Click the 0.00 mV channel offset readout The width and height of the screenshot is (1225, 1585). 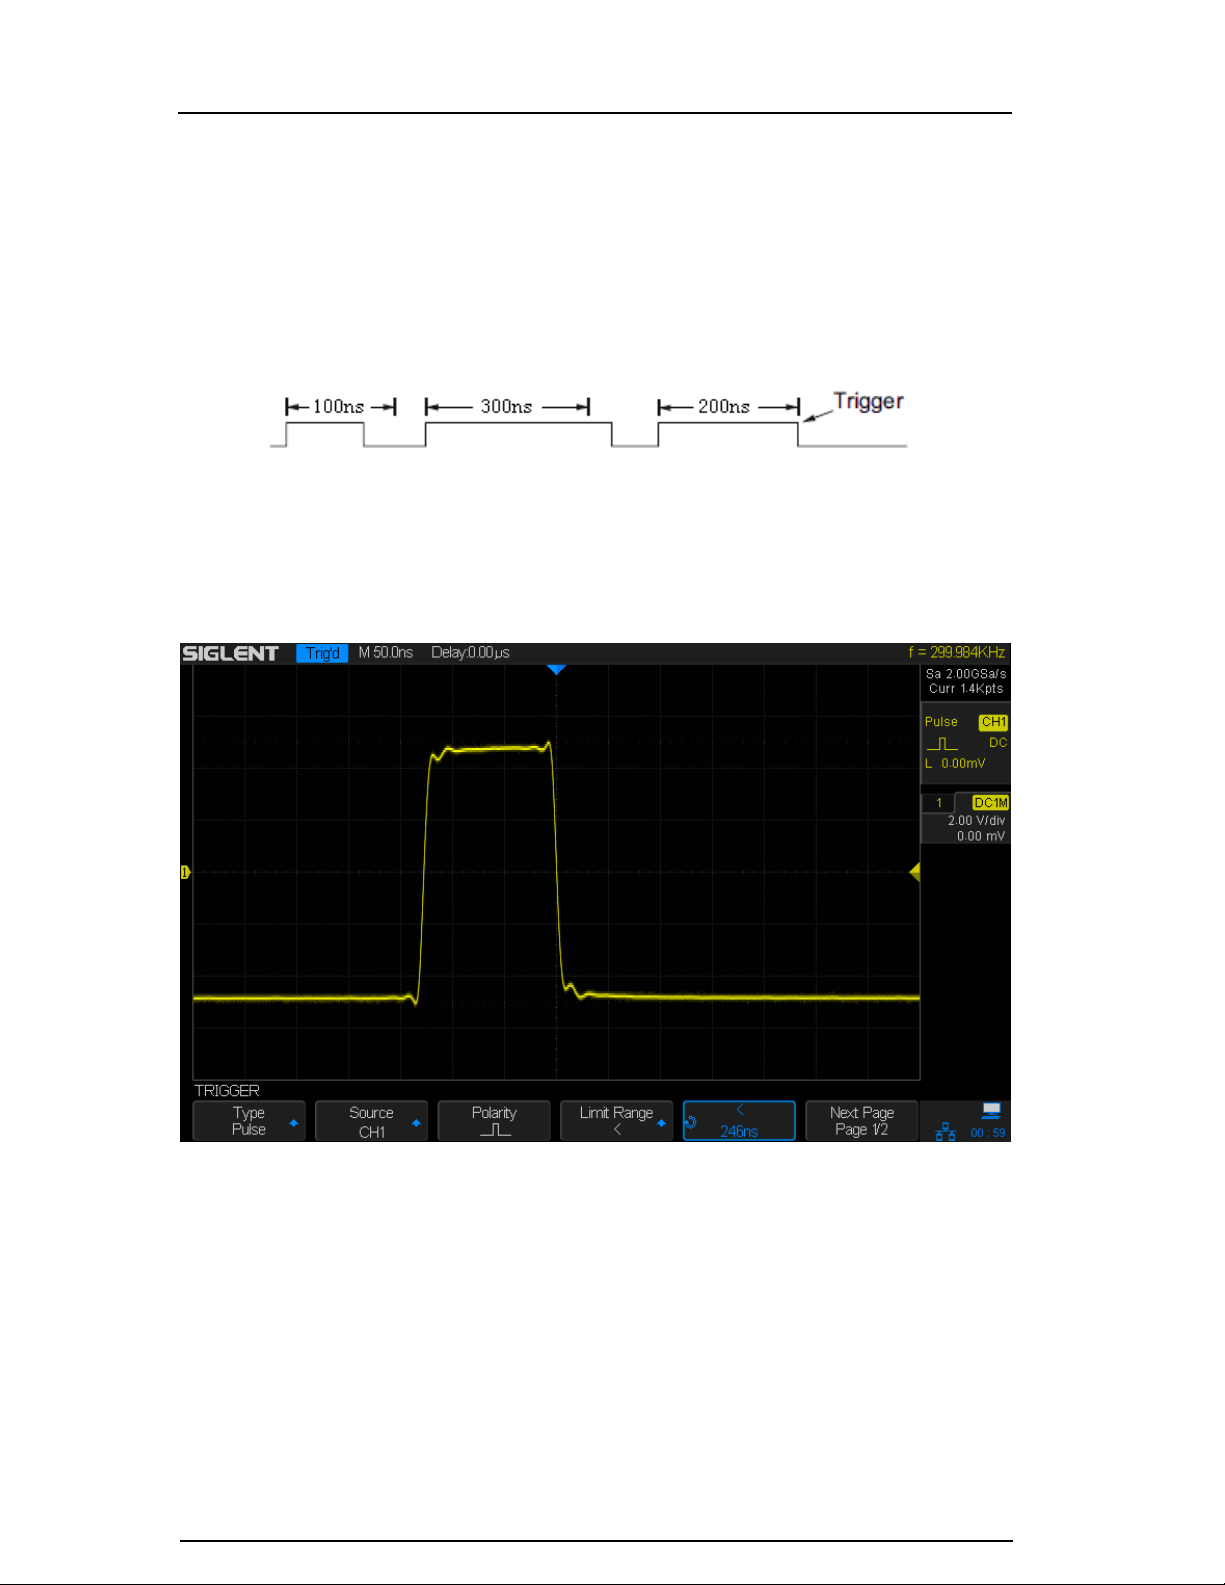click(x=980, y=836)
